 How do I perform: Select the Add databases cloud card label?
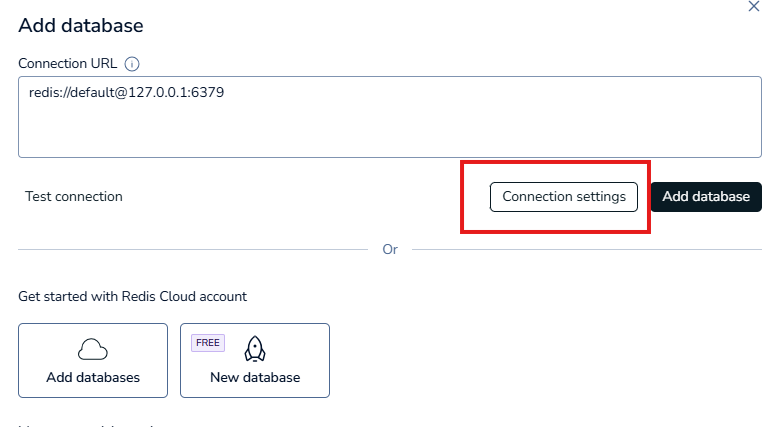point(93,378)
